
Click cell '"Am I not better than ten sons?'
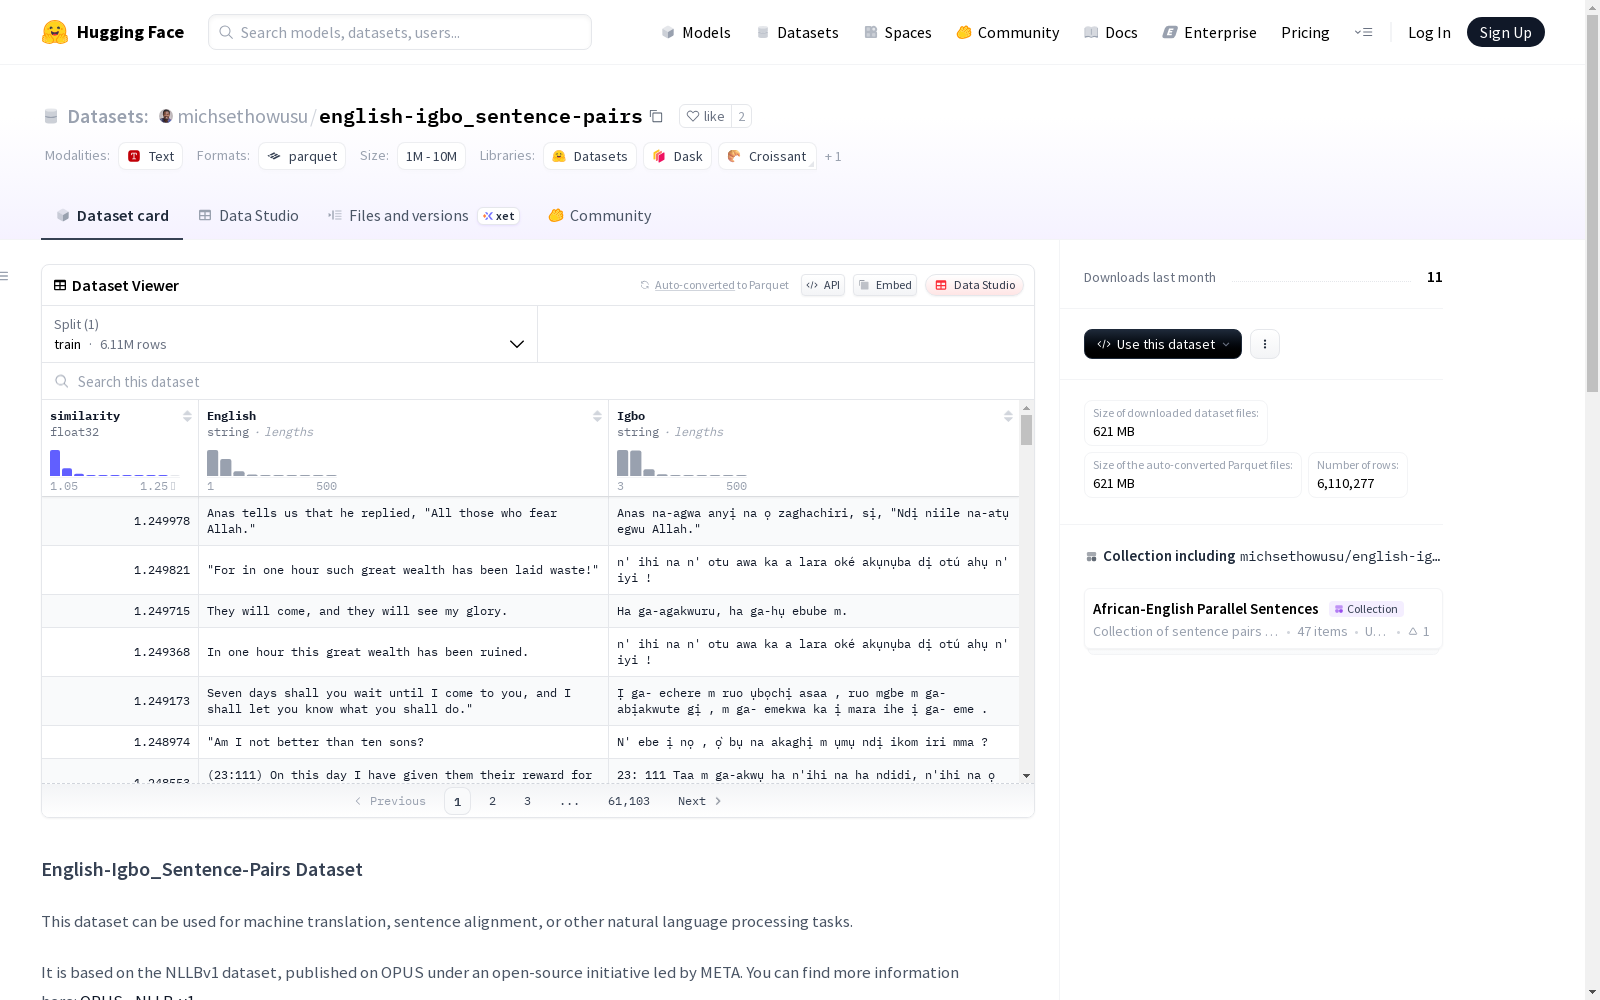(x=403, y=742)
